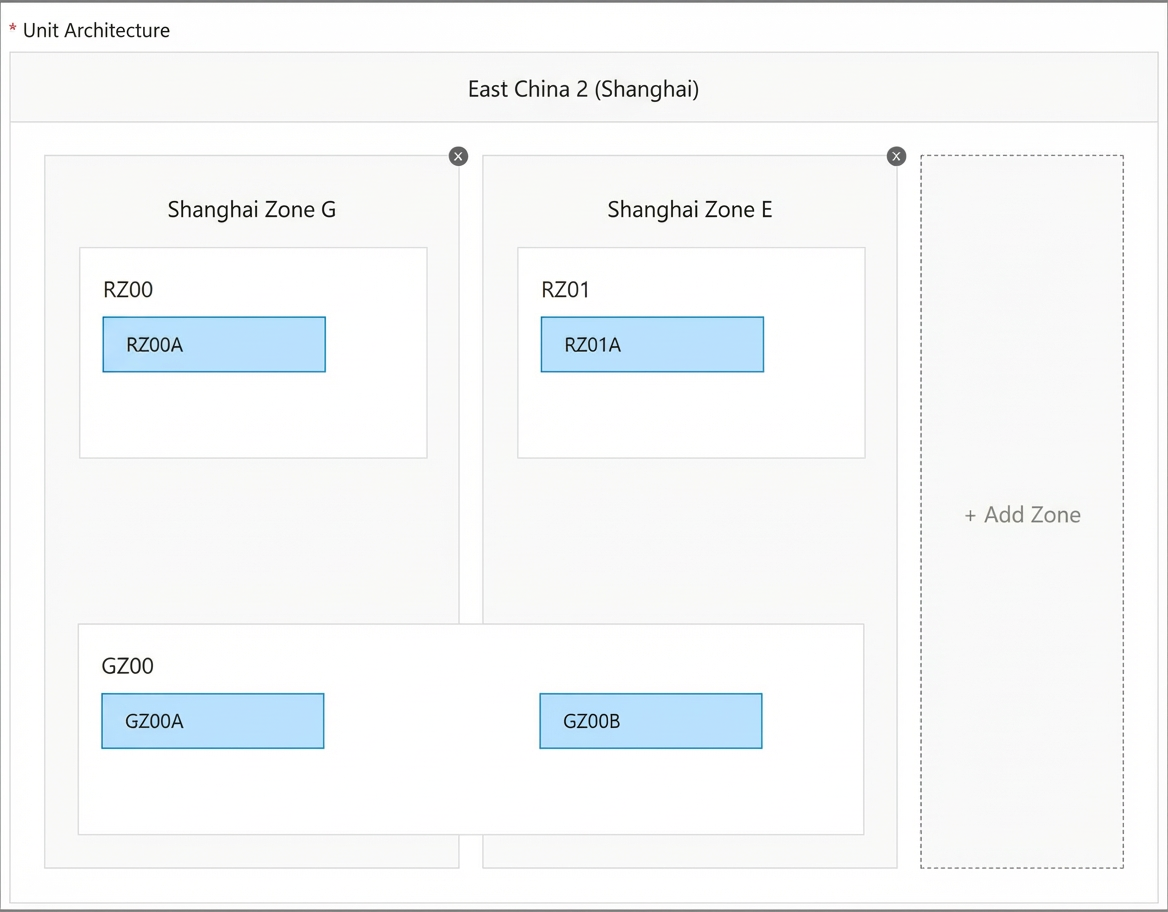Click the East China 2 (Shanghai) region header
The height and width of the screenshot is (912, 1168).
(x=584, y=88)
